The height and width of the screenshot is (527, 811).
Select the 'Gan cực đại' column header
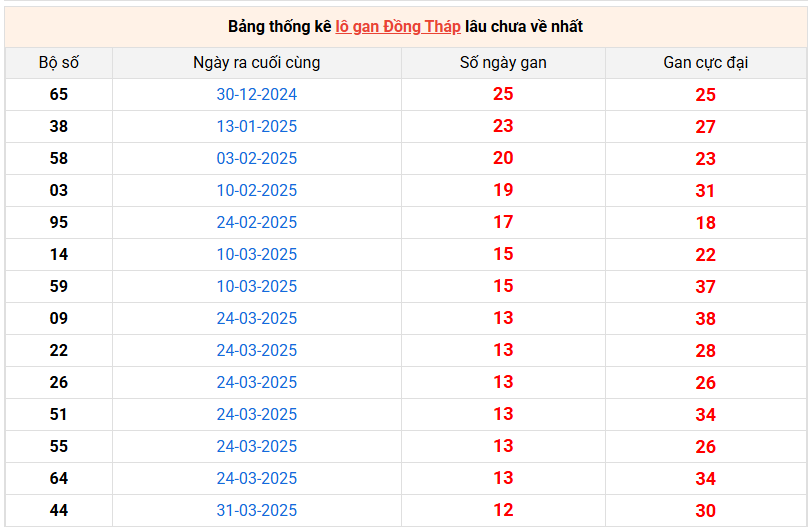pyautogui.click(x=705, y=63)
